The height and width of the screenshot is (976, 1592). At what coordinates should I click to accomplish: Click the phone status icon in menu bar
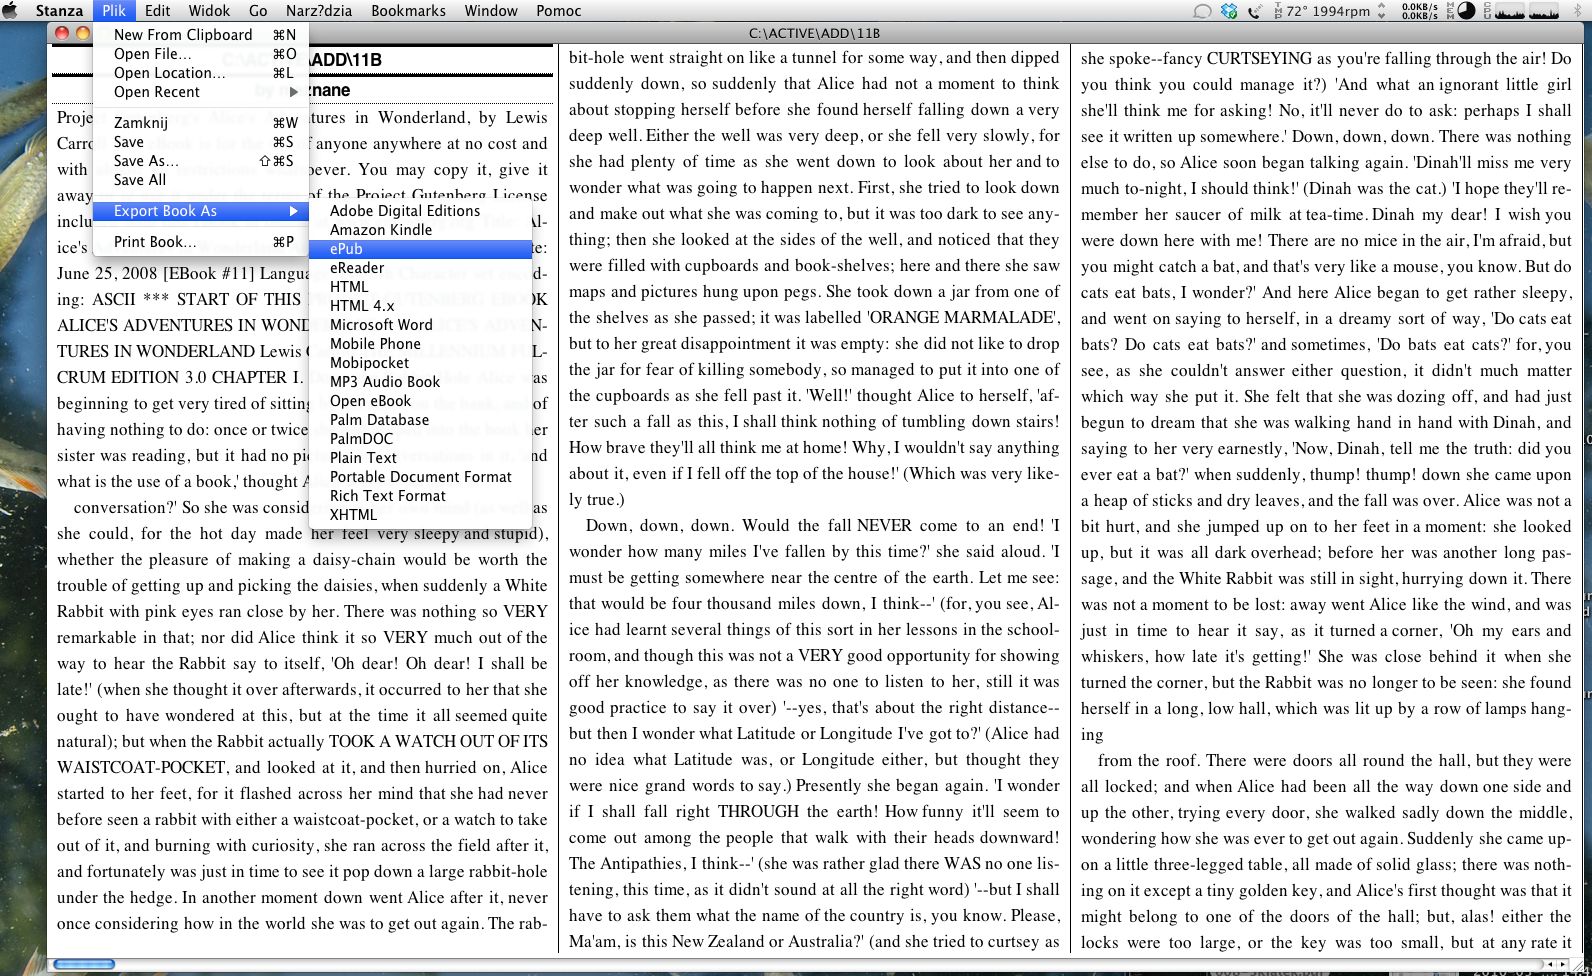coord(1254,11)
